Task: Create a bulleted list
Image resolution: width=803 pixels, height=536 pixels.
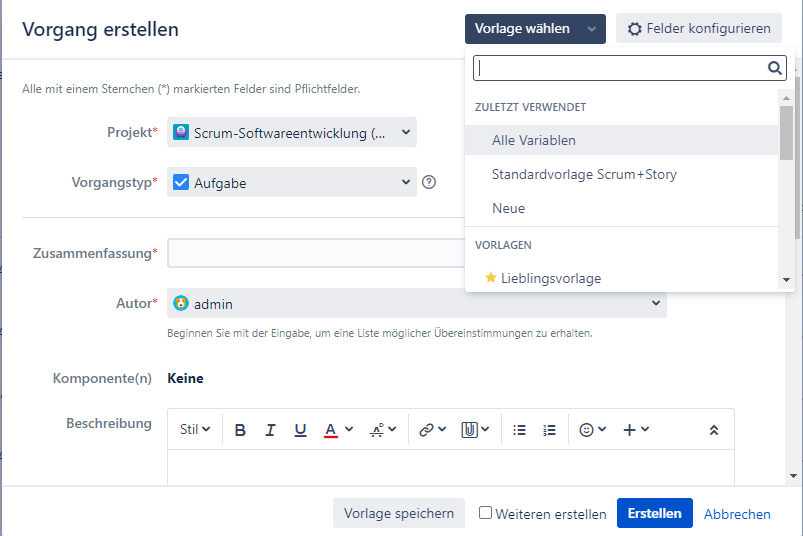Action: pyautogui.click(x=519, y=430)
